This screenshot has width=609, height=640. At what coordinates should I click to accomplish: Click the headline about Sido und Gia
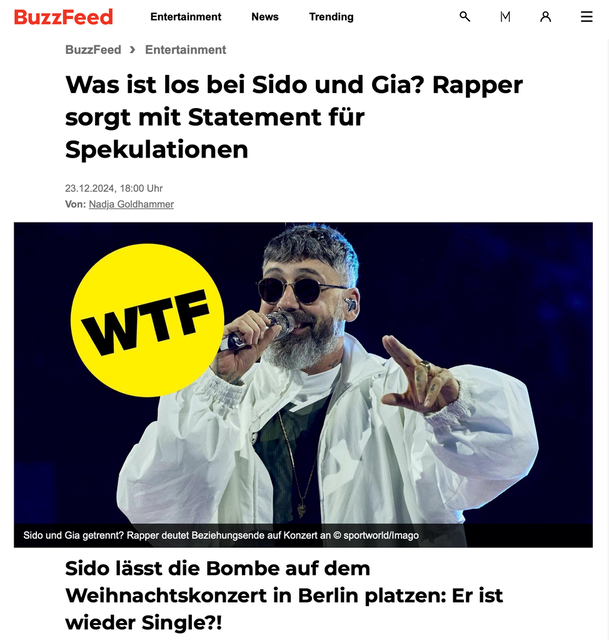pyautogui.click(x=294, y=117)
